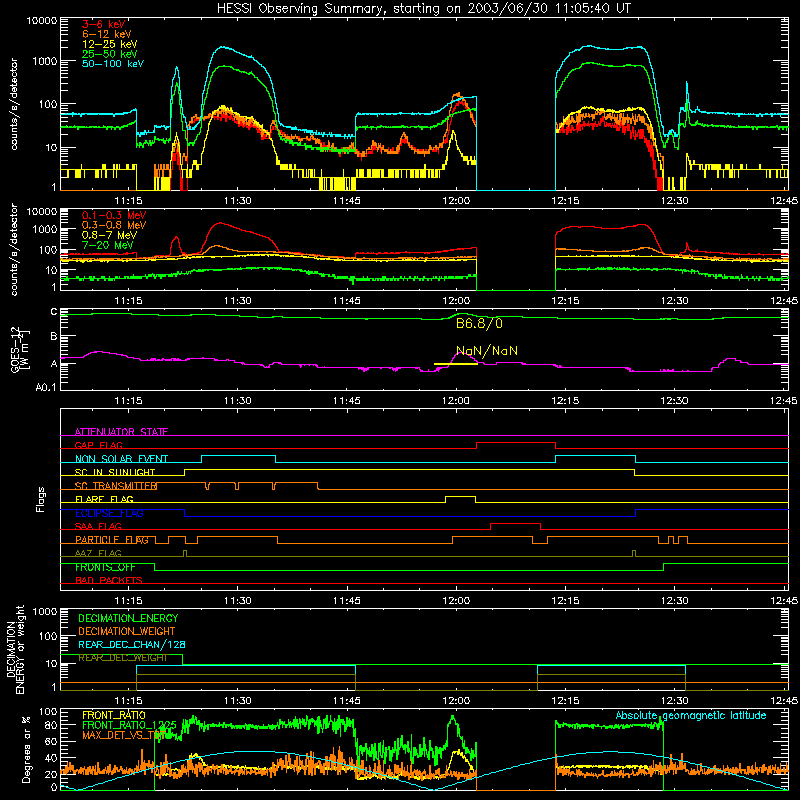Click the NaN/NaN annotation in GOES panel
800x800 pixels.
487,351
